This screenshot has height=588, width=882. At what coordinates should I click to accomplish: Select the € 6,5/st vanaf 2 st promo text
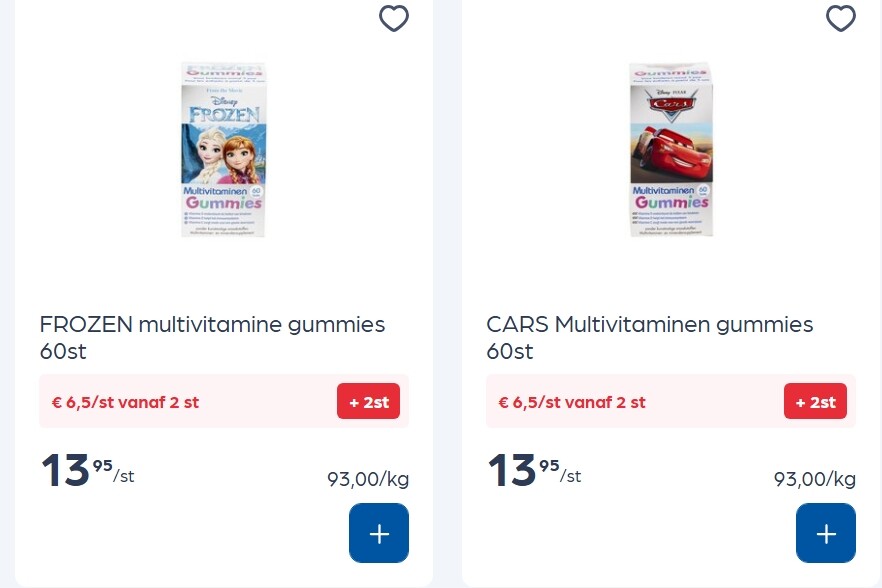(x=126, y=401)
